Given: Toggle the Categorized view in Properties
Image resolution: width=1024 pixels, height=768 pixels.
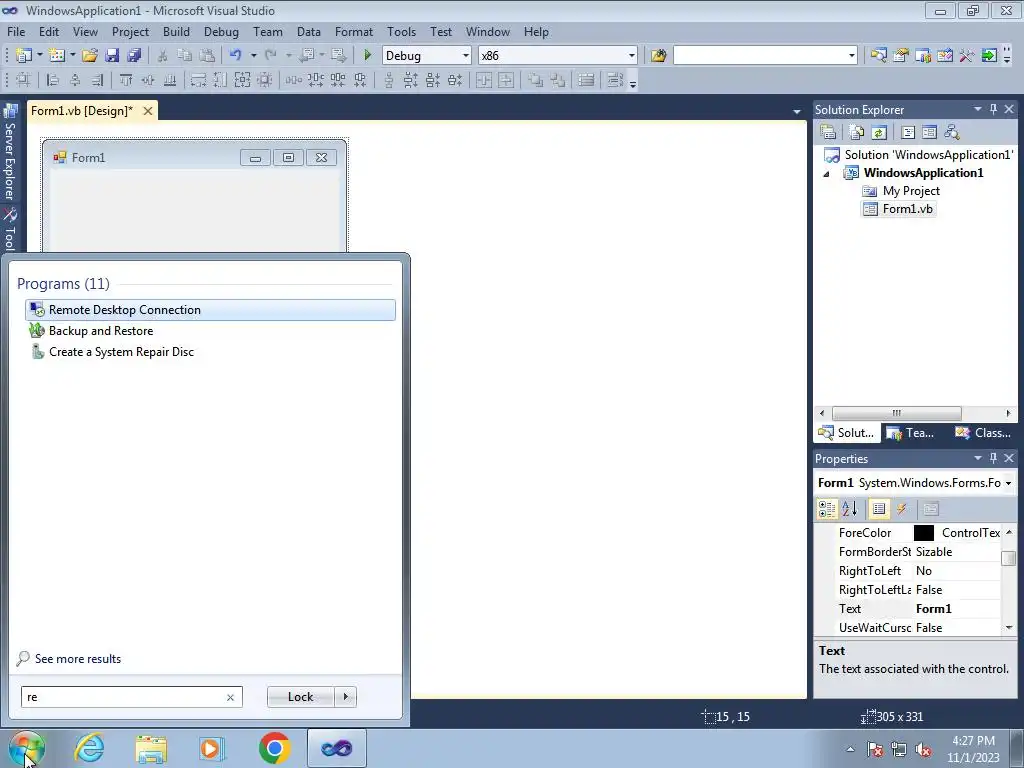Looking at the screenshot, I should 827,509.
